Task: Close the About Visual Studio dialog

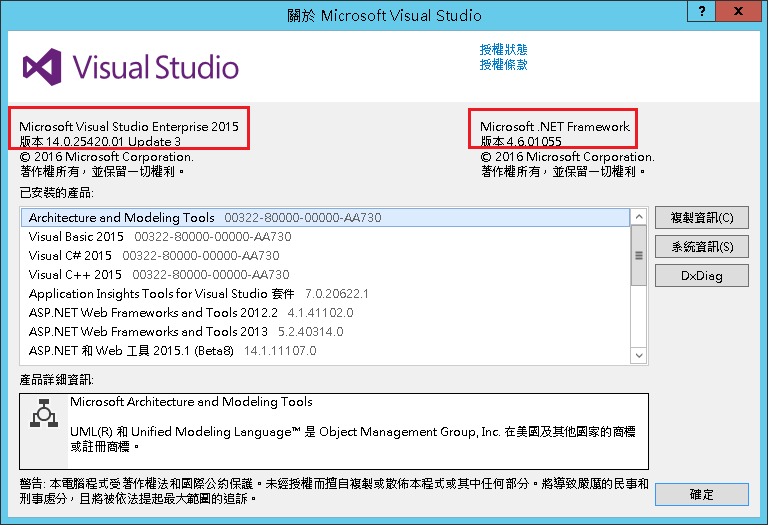Action: tap(739, 11)
